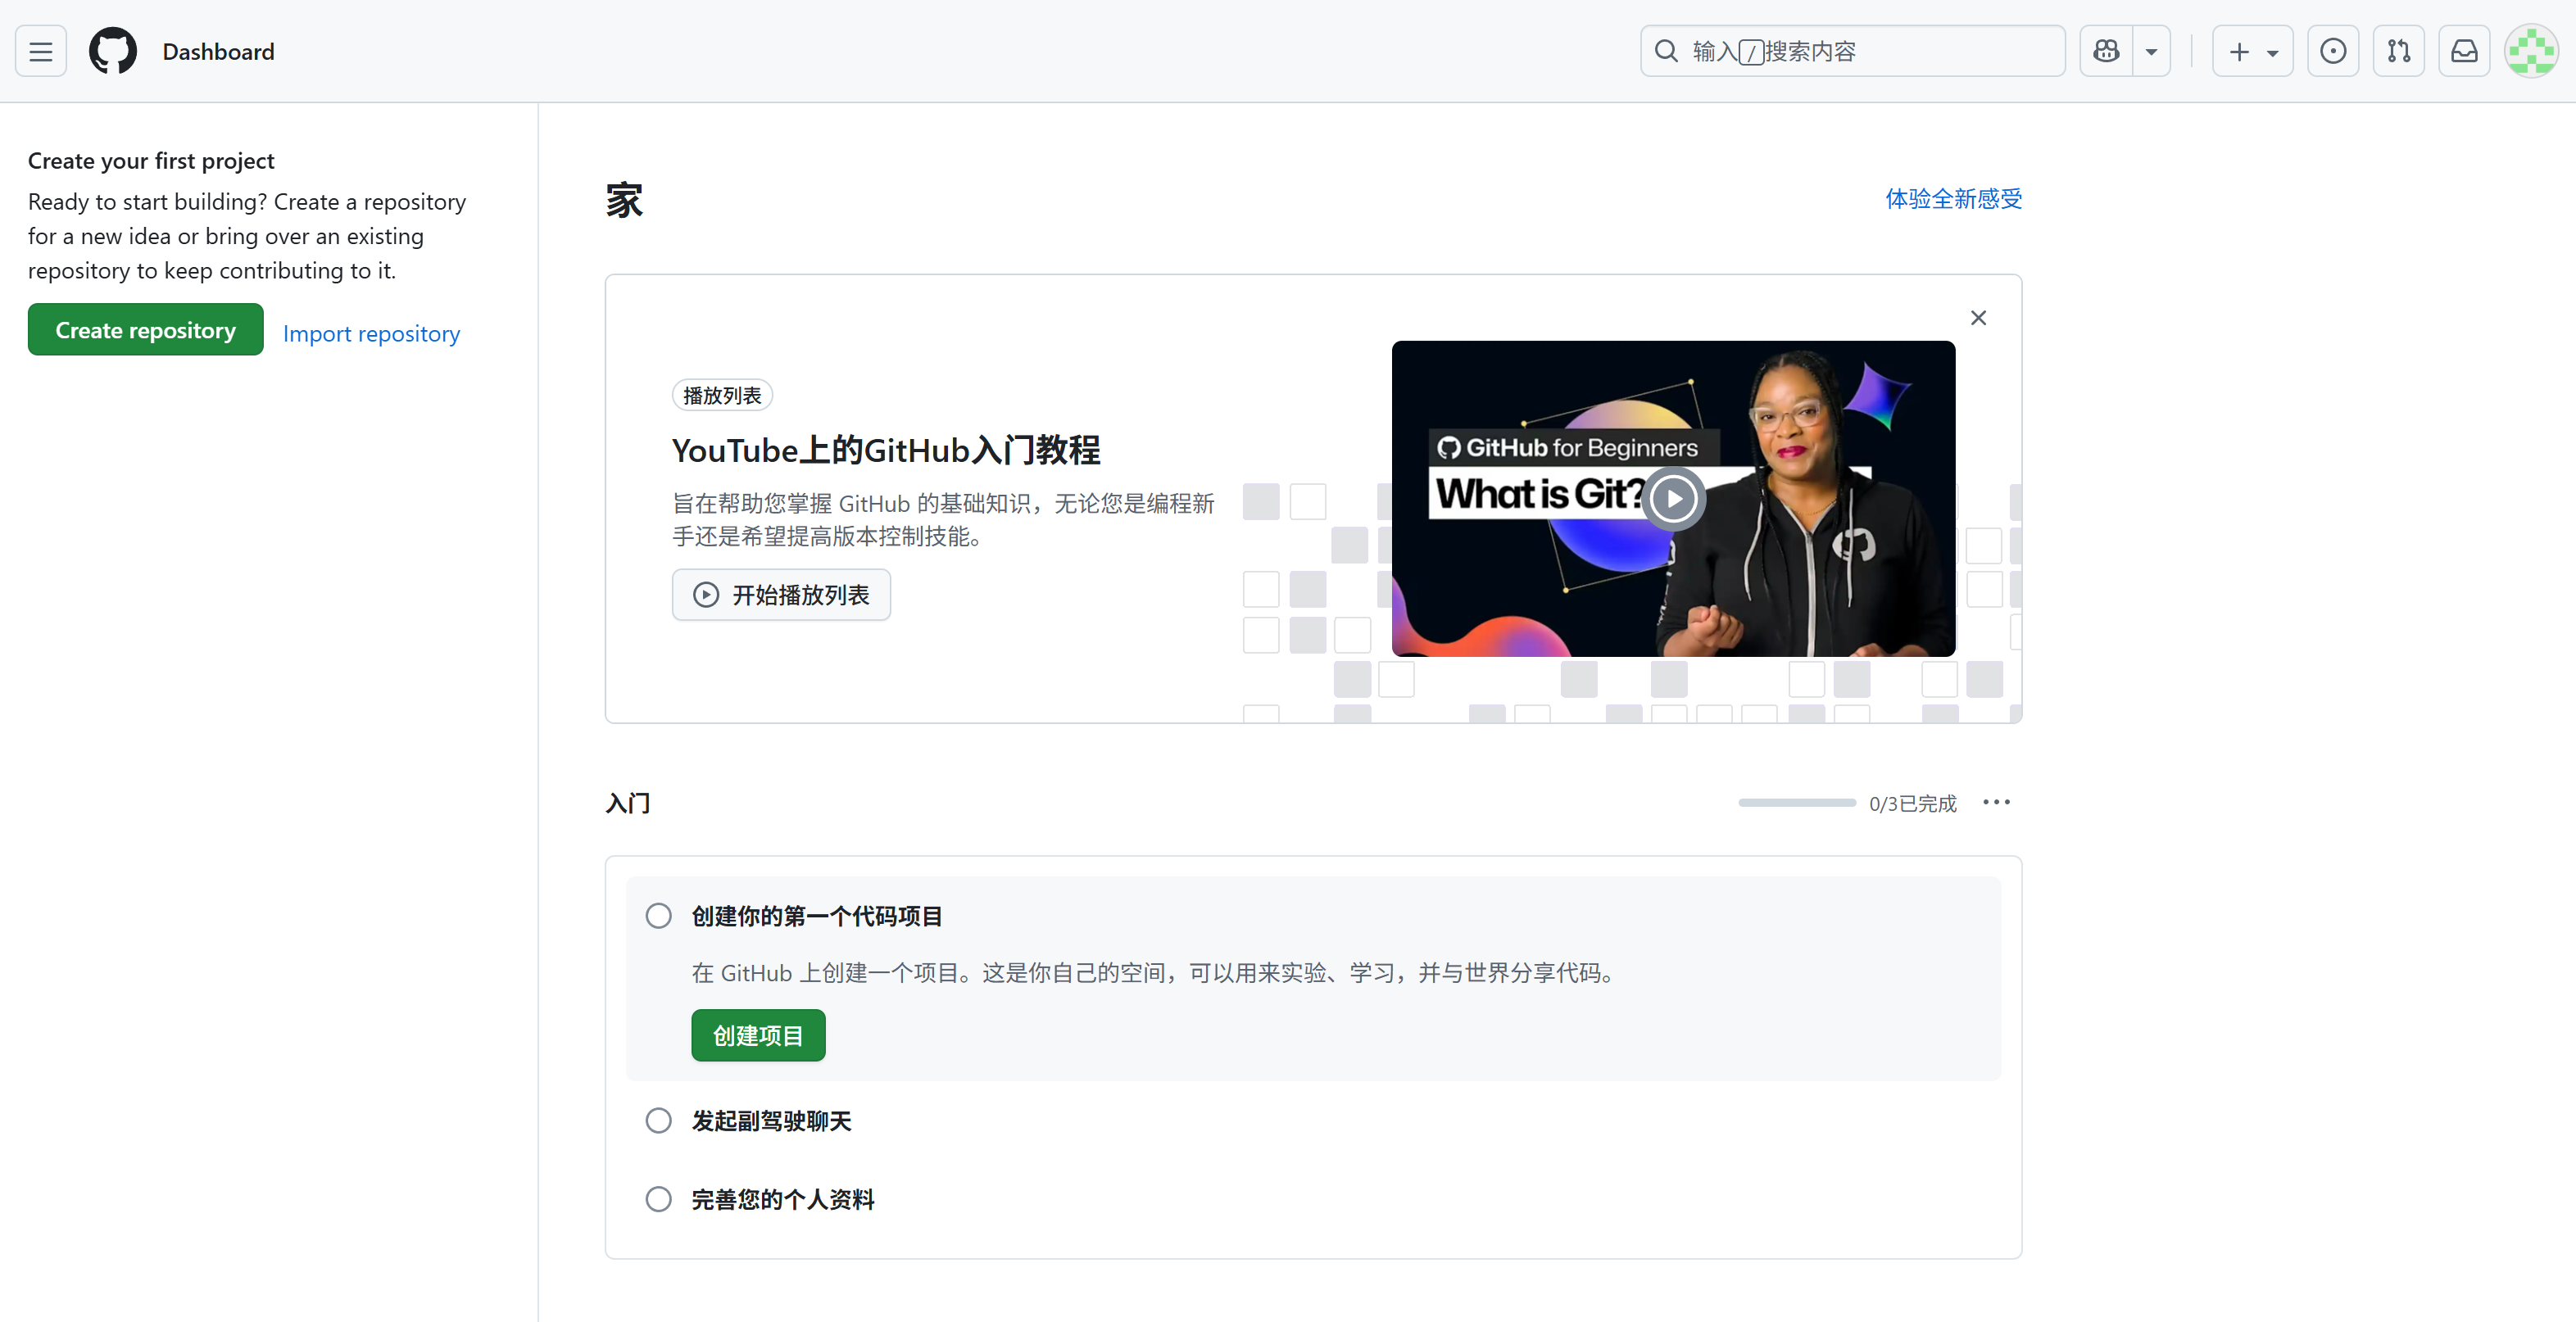2576x1322 pixels.
Task: Click the 体验全新感受 link
Action: [1953, 199]
